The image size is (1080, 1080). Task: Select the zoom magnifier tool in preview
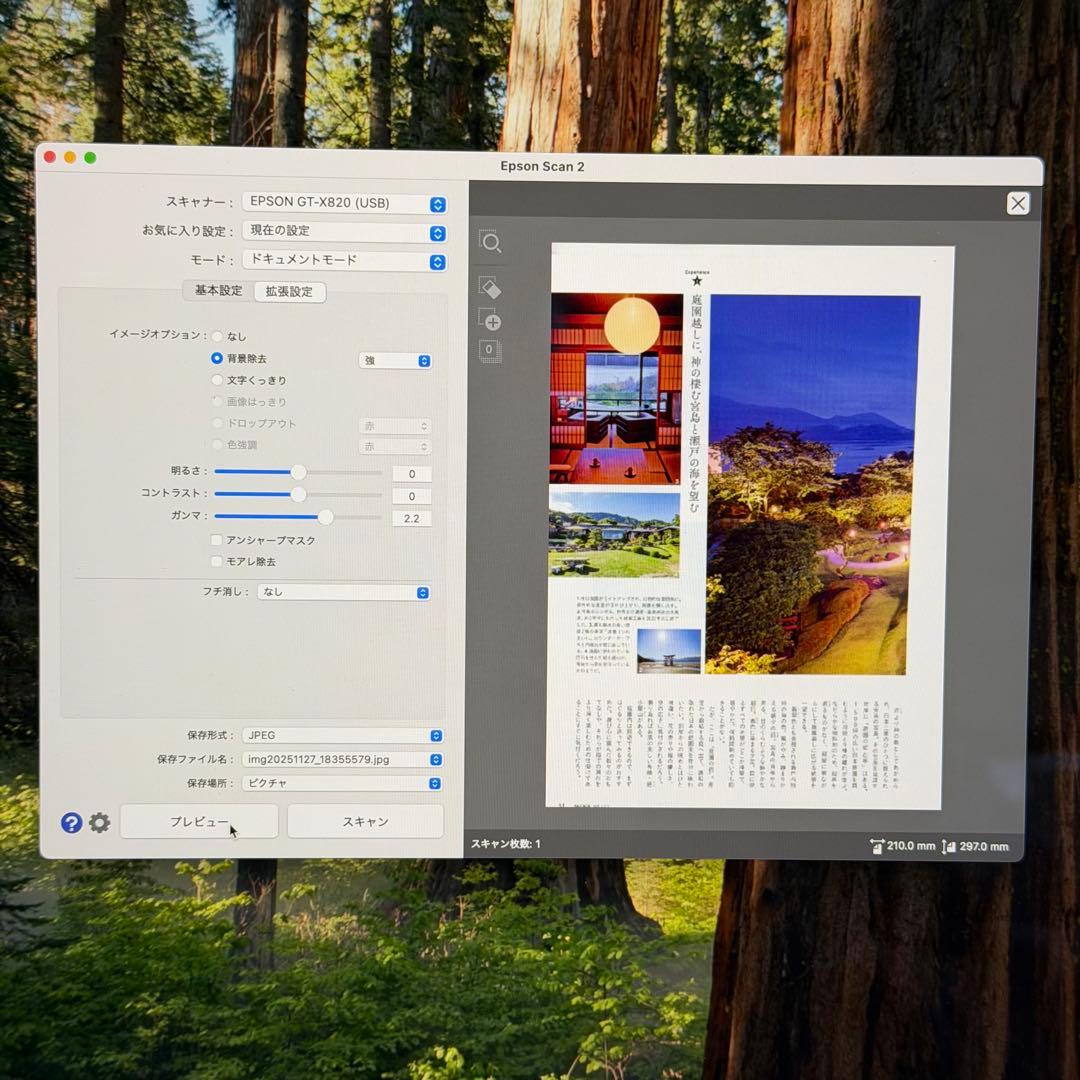coord(490,242)
